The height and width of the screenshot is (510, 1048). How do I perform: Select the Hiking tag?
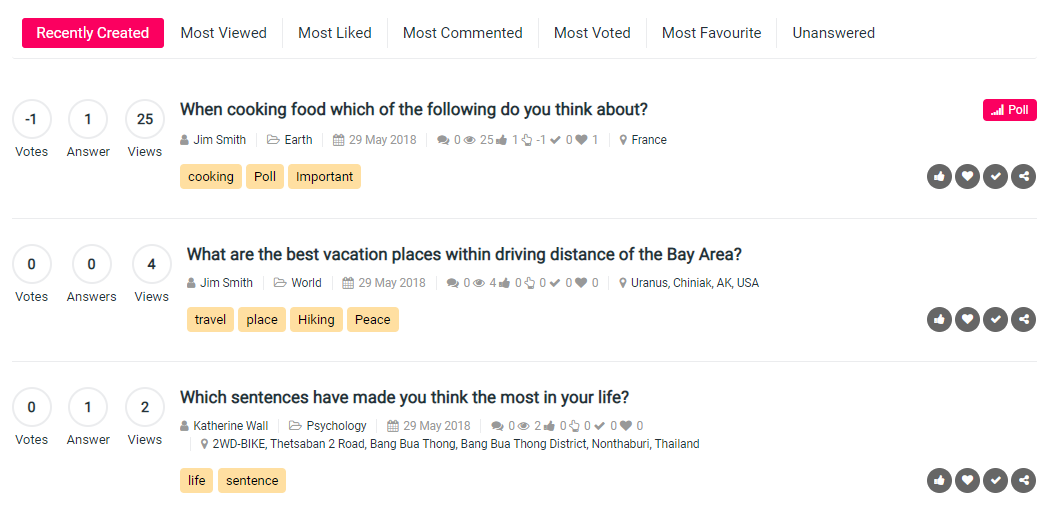click(x=316, y=320)
